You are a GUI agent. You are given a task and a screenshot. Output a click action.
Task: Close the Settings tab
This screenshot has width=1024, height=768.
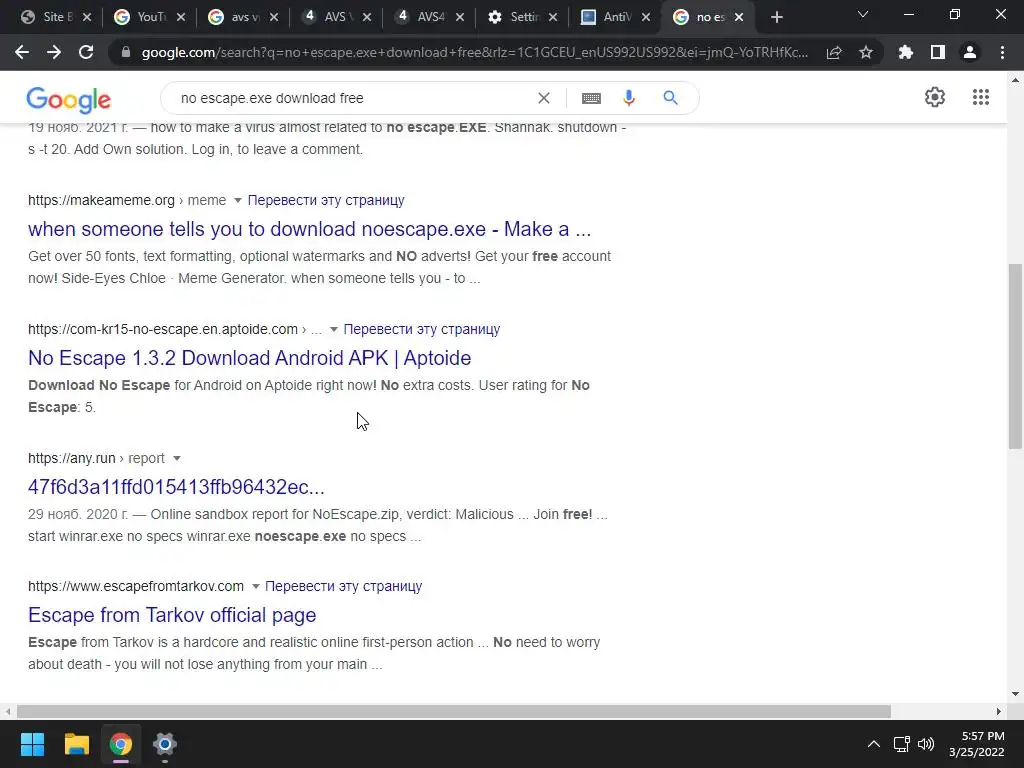(553, 17)
